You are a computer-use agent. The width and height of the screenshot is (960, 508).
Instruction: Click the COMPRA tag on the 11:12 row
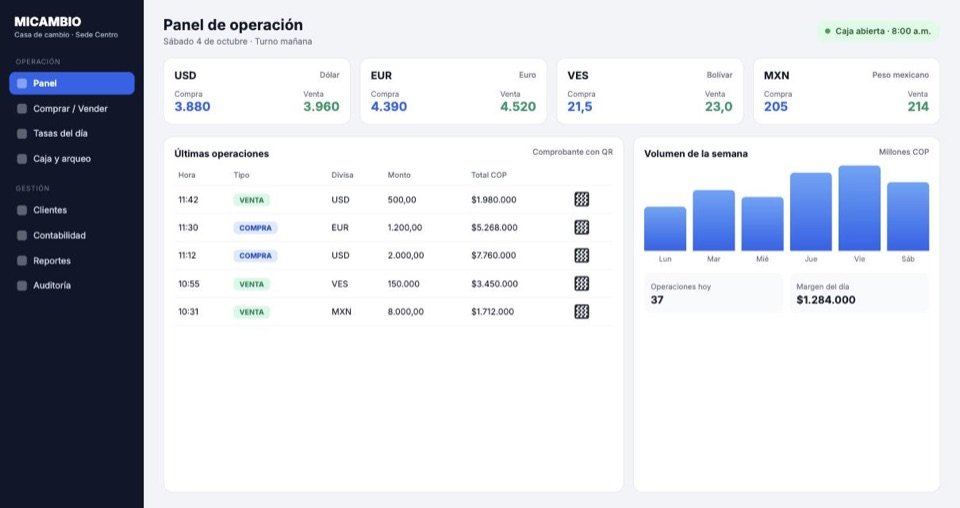pyautogui.click(x=255, y=256)
